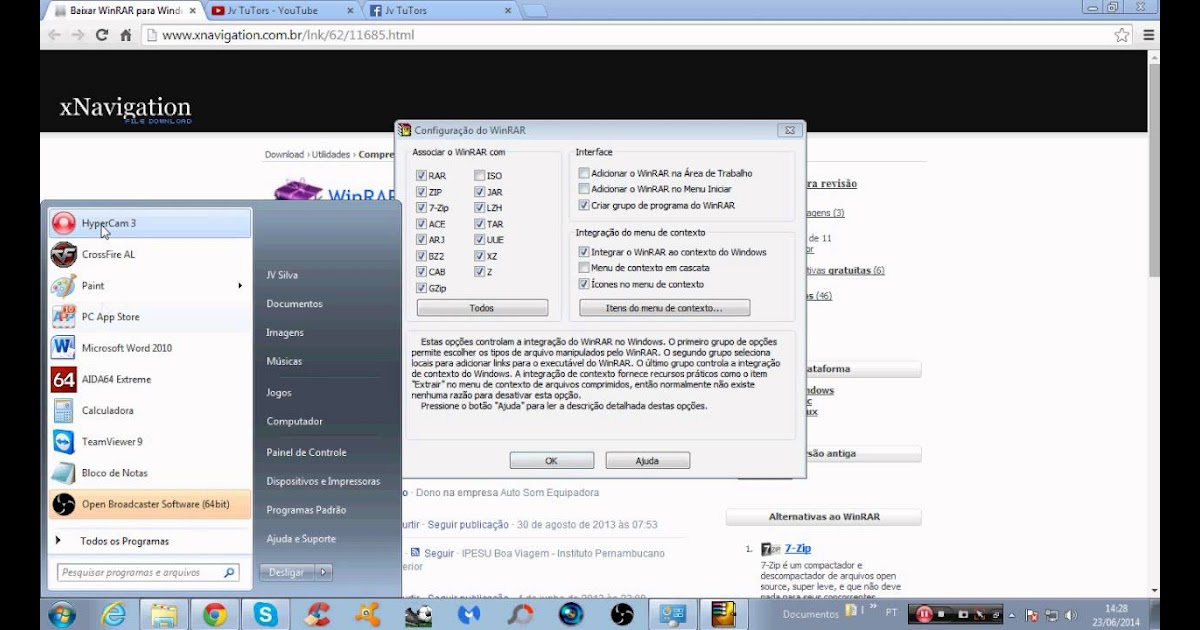Open shutdown options arrow beside Desligar
This screenshot has width=1200, height=630.
[323, 573]
